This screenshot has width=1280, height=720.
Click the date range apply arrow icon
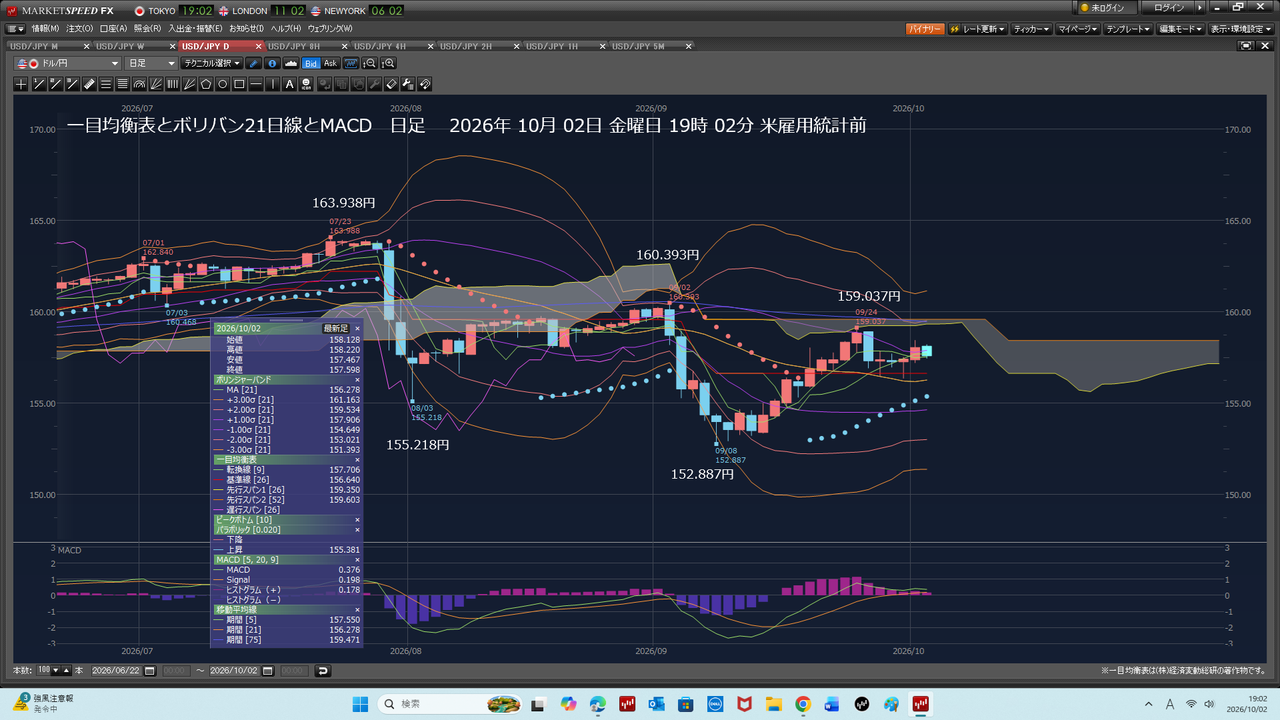tap(322, 670)
